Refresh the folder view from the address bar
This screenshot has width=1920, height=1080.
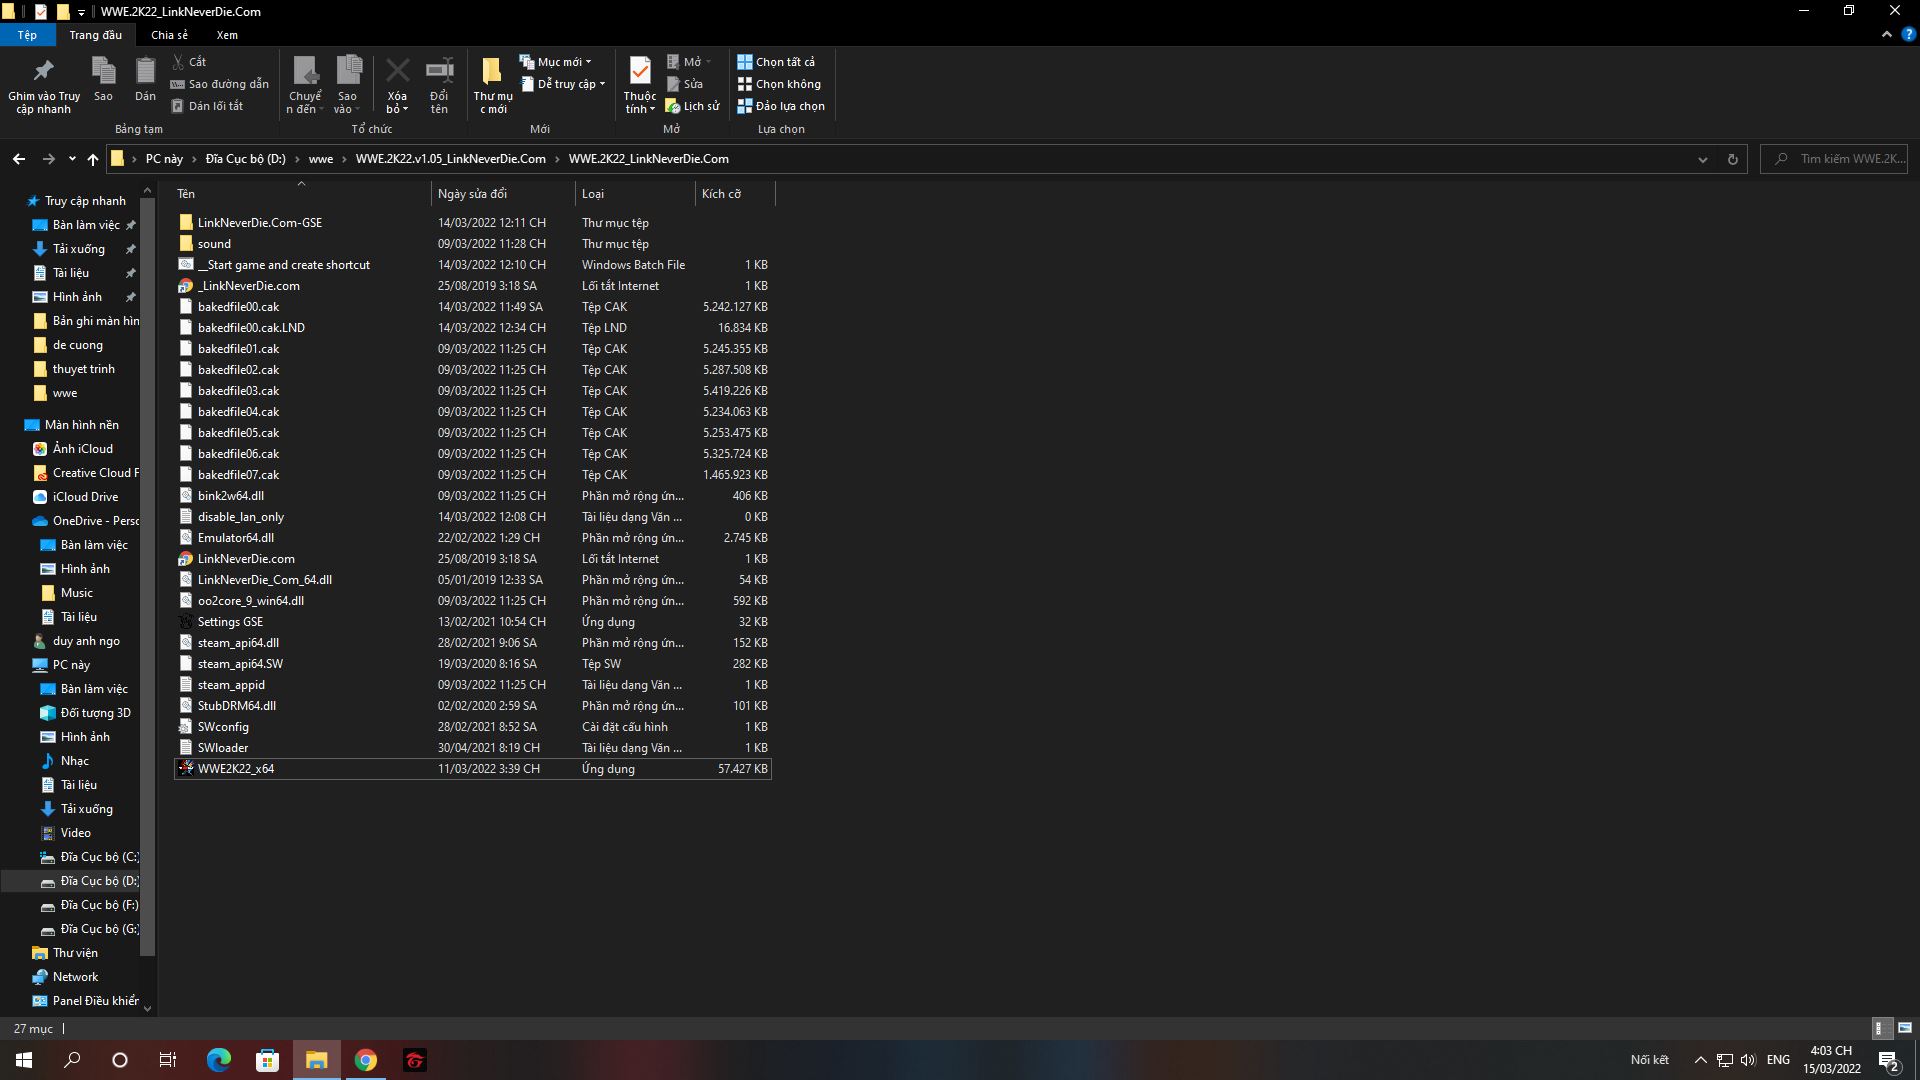(x=1732, y=159)
